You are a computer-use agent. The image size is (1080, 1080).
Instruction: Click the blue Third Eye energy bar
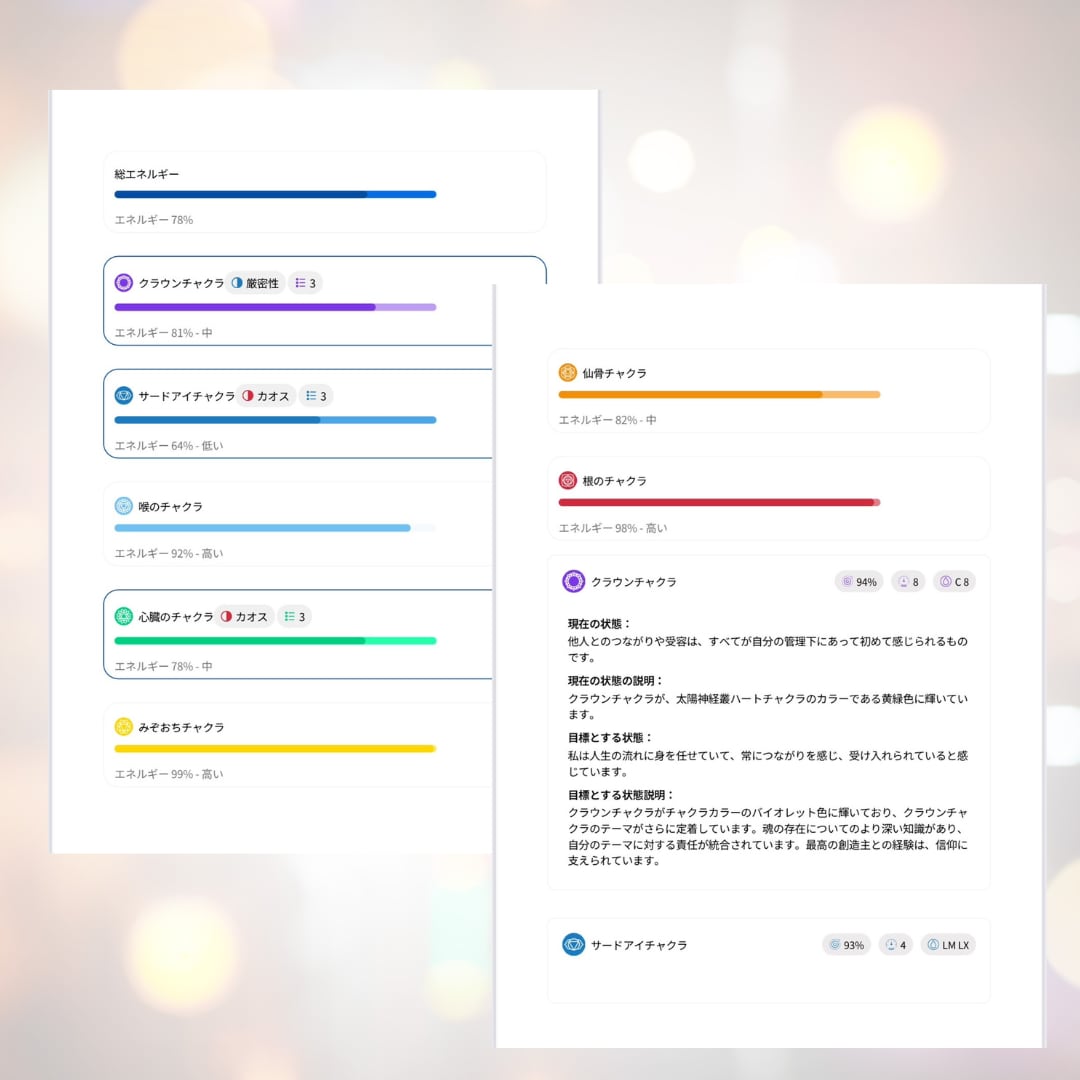275,420
